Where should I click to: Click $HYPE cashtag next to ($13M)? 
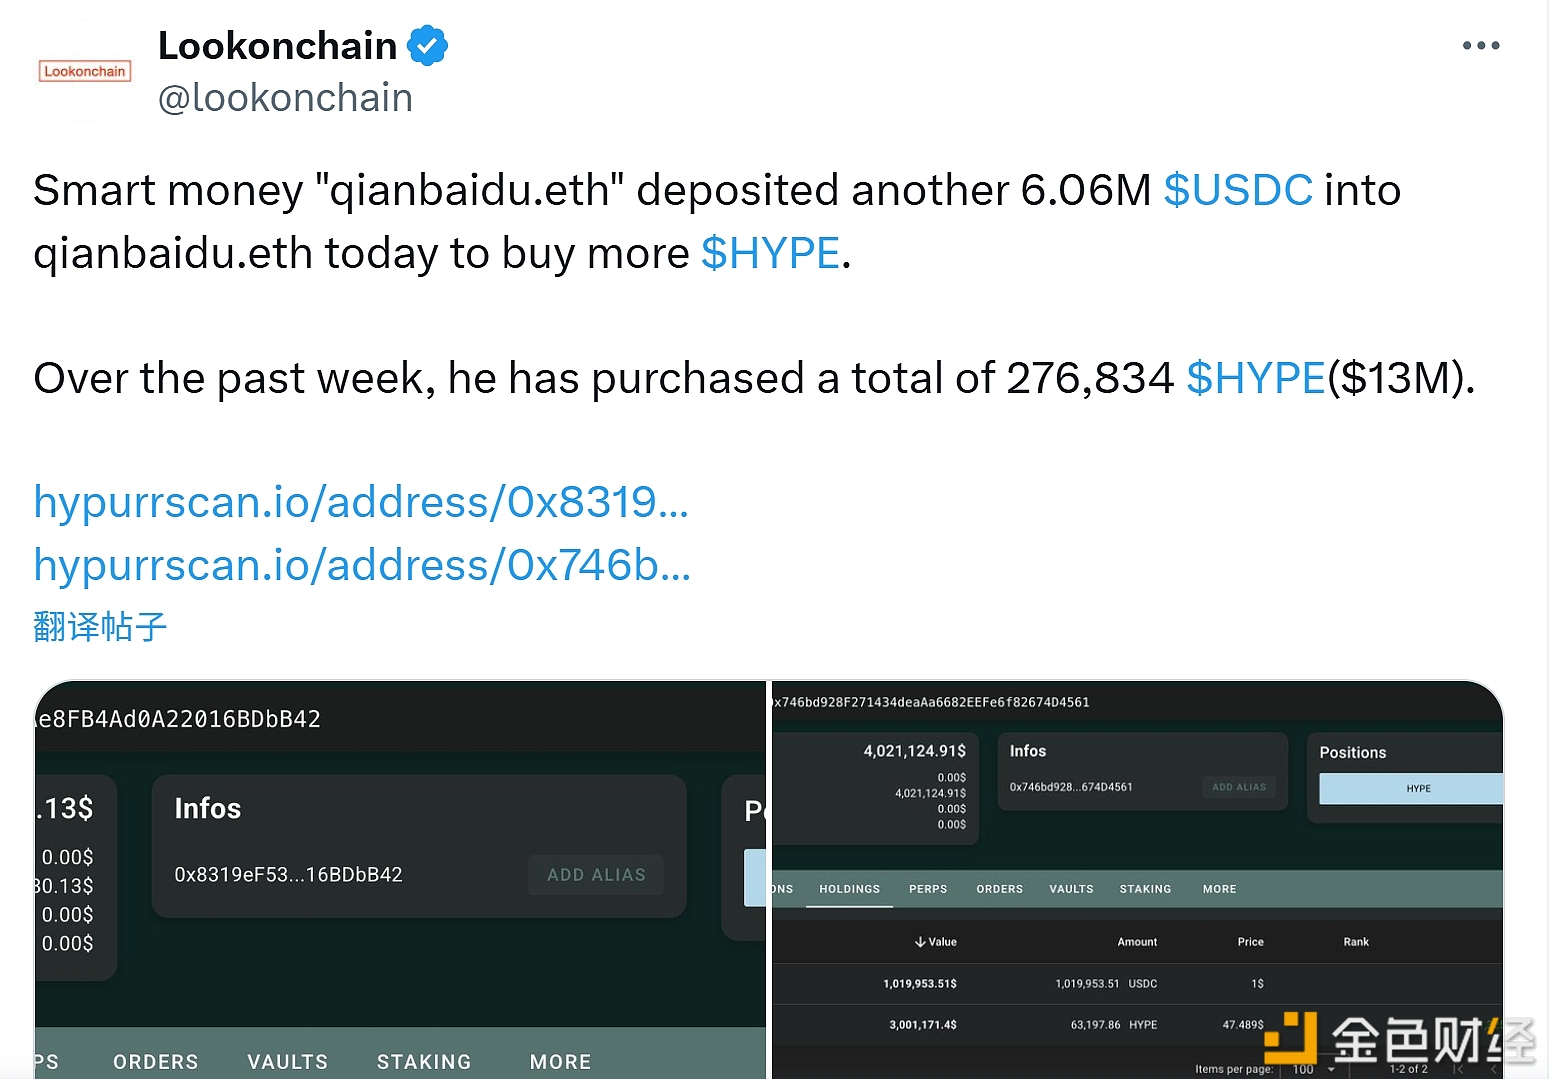1255,378
